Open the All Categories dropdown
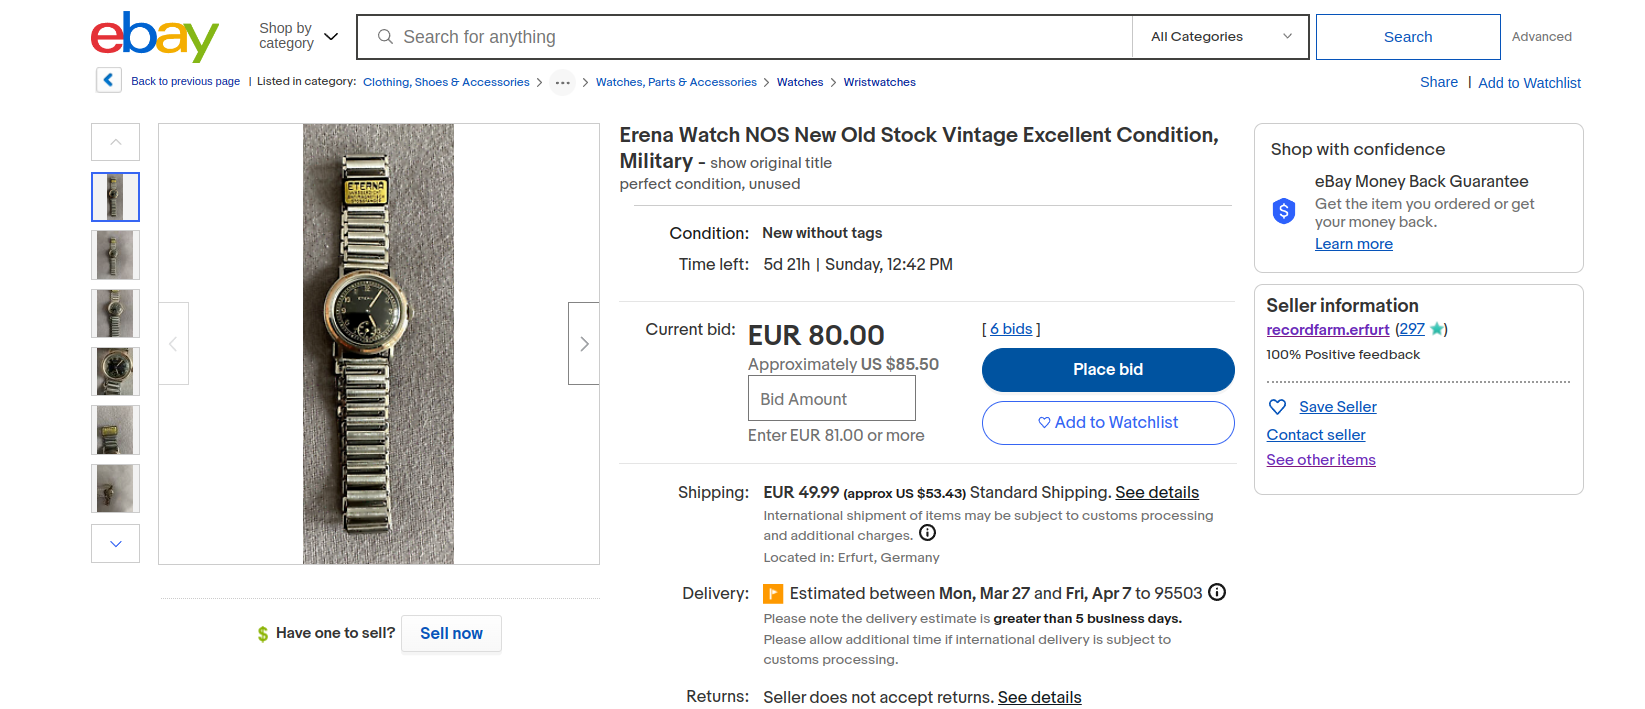The image size is (1645, 709). (x=1220, y=37)
